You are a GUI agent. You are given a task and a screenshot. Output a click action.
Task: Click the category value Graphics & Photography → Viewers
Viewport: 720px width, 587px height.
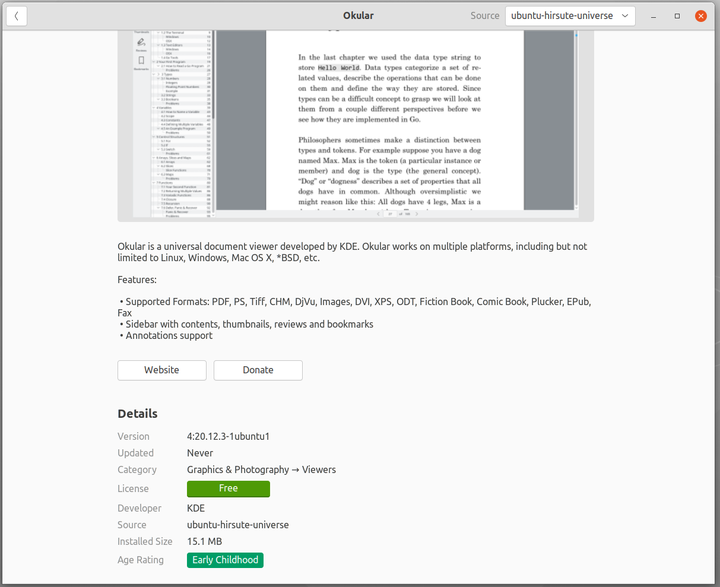coord(261,469)
